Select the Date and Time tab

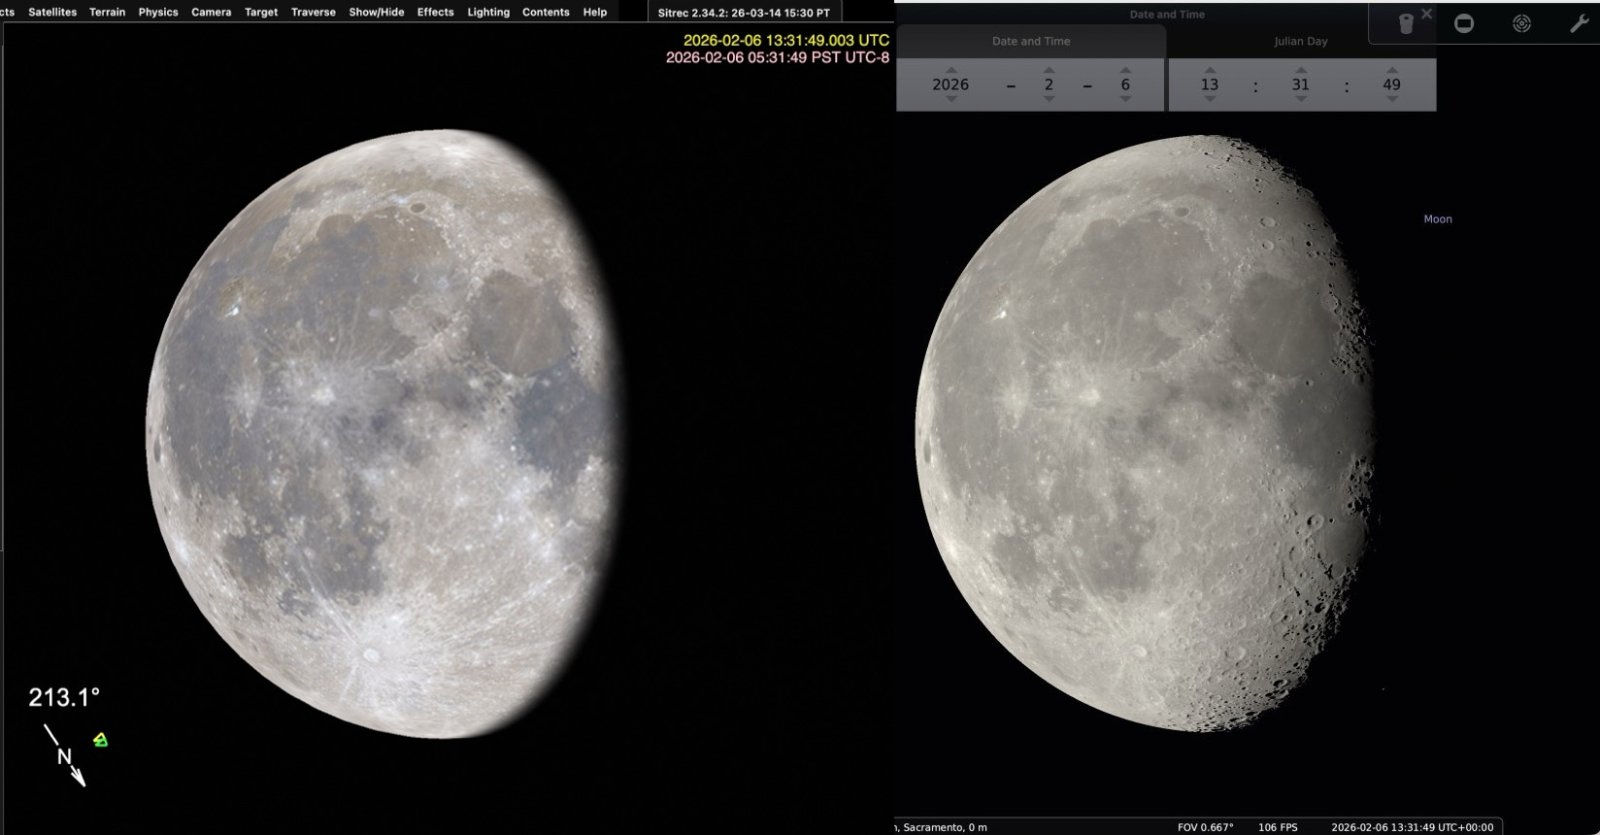coord(1030,42)
